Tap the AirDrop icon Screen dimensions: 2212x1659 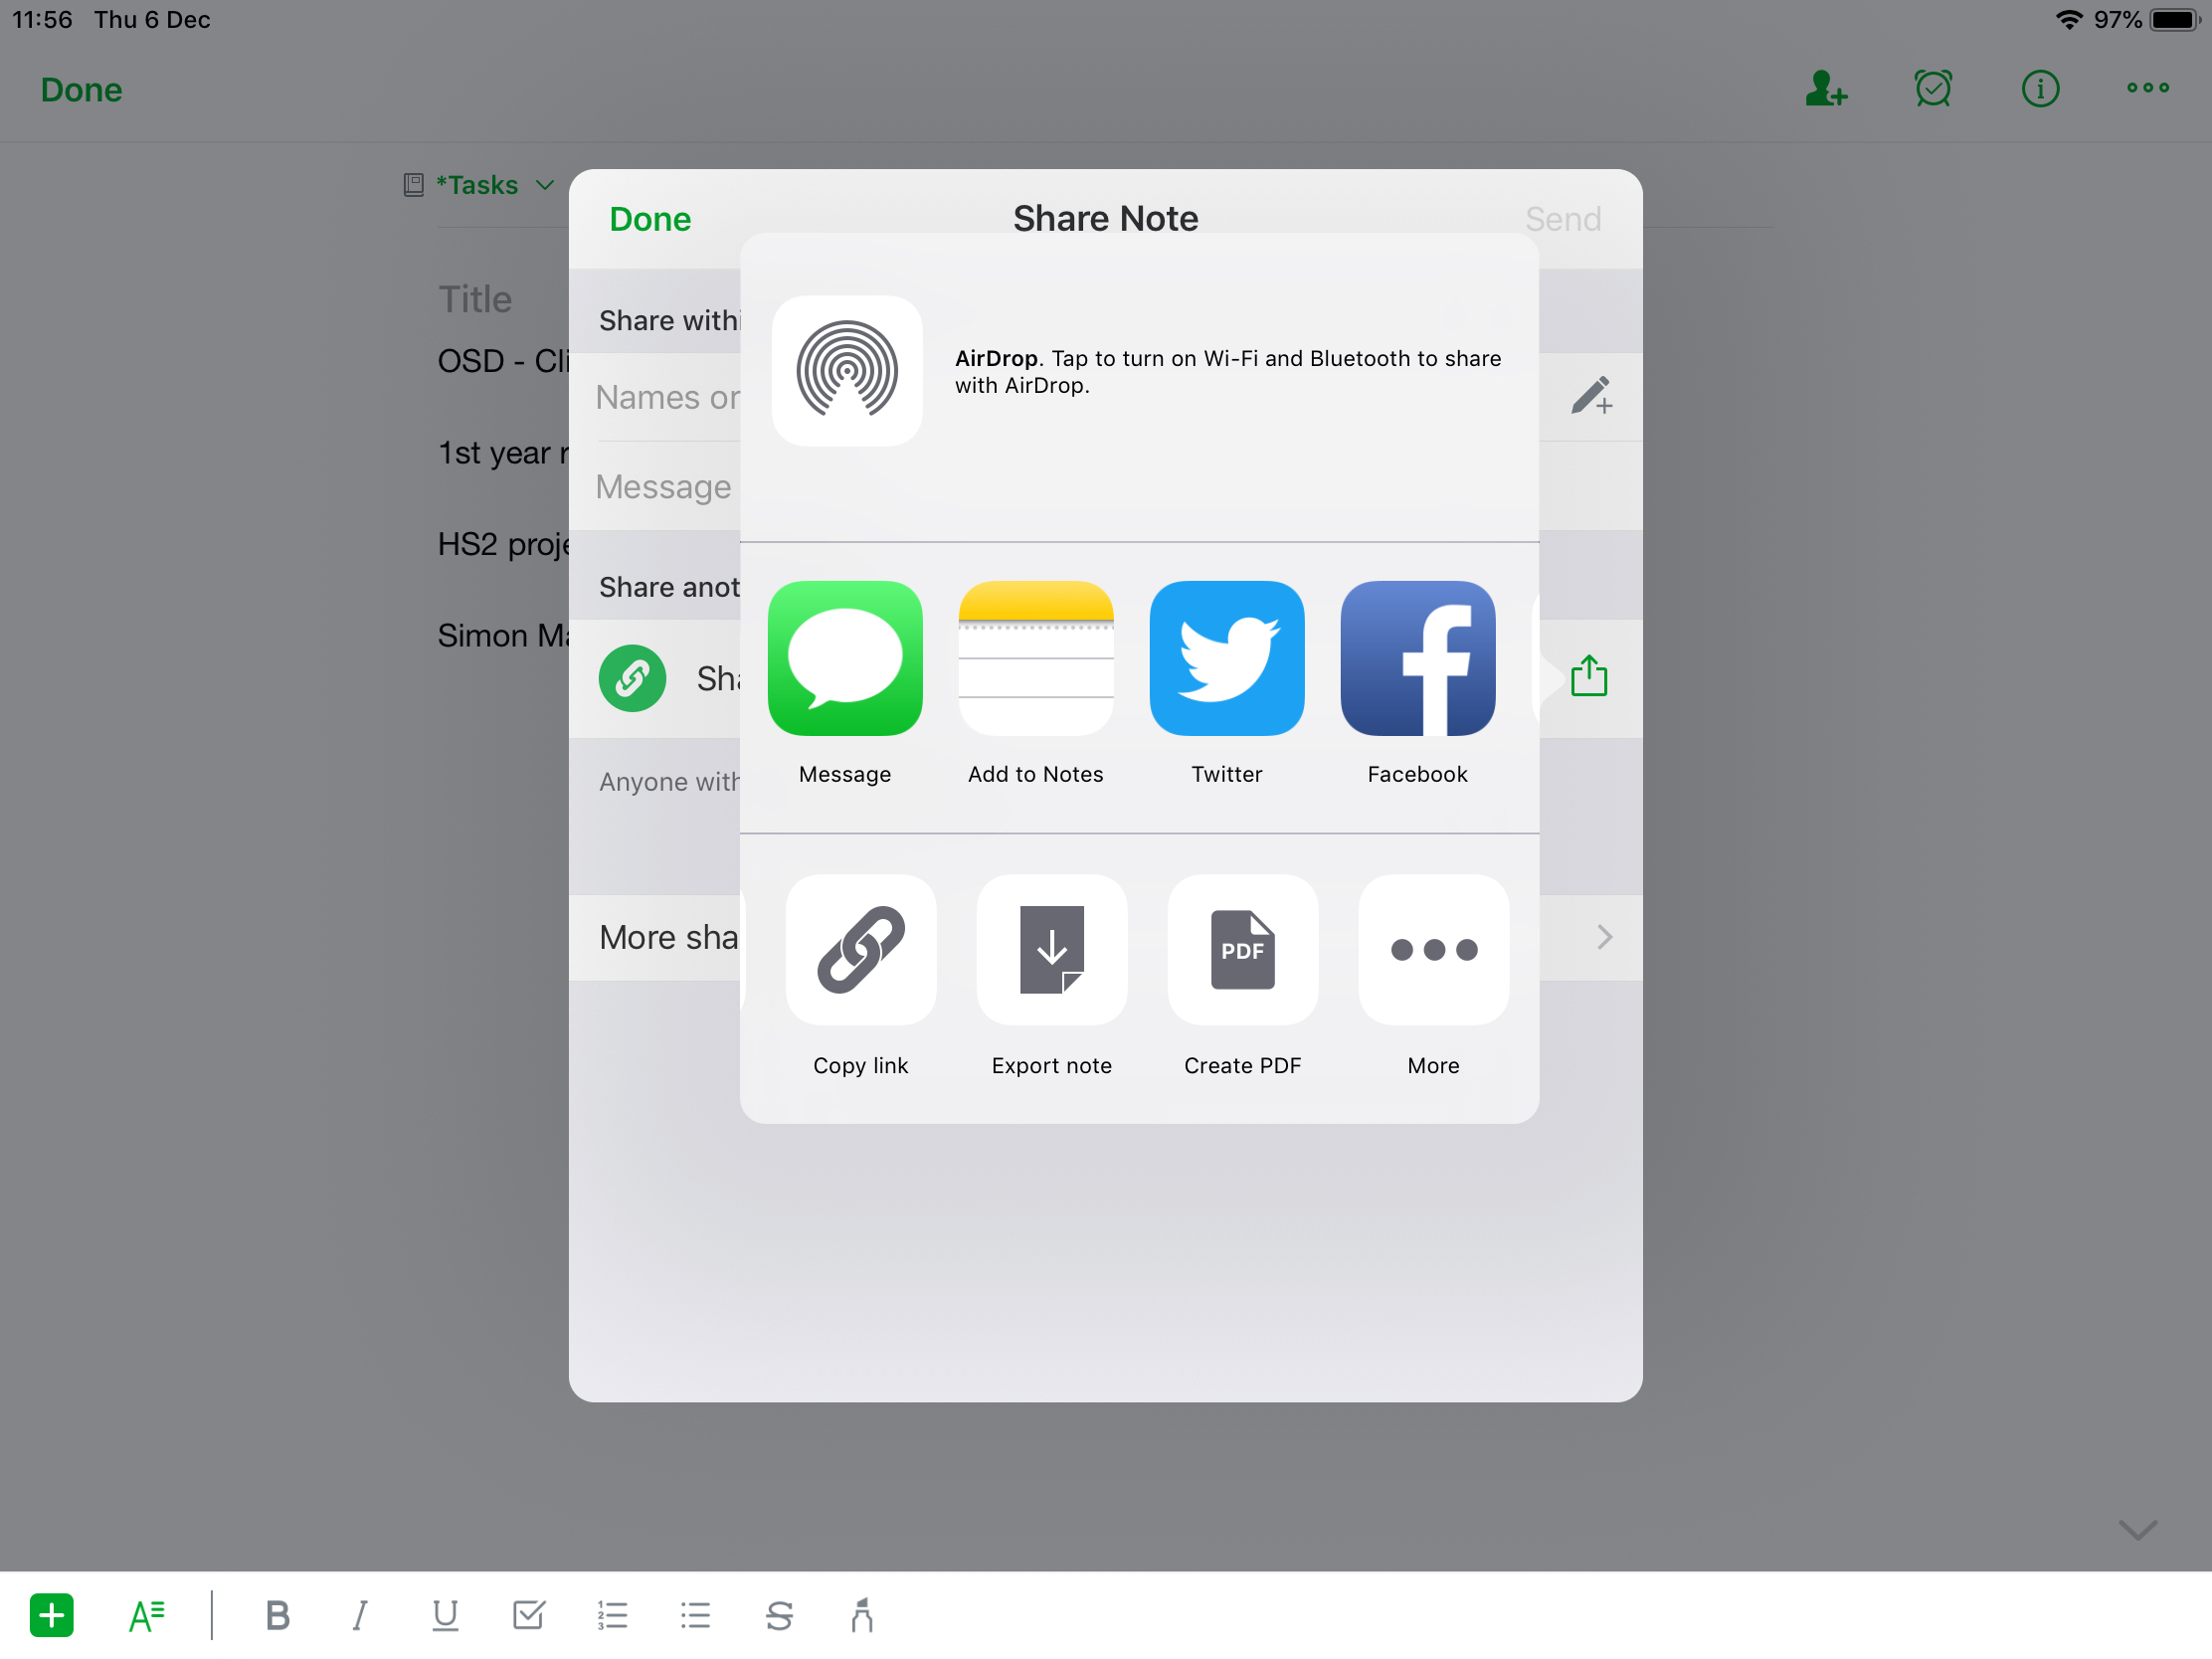point(847,370)
